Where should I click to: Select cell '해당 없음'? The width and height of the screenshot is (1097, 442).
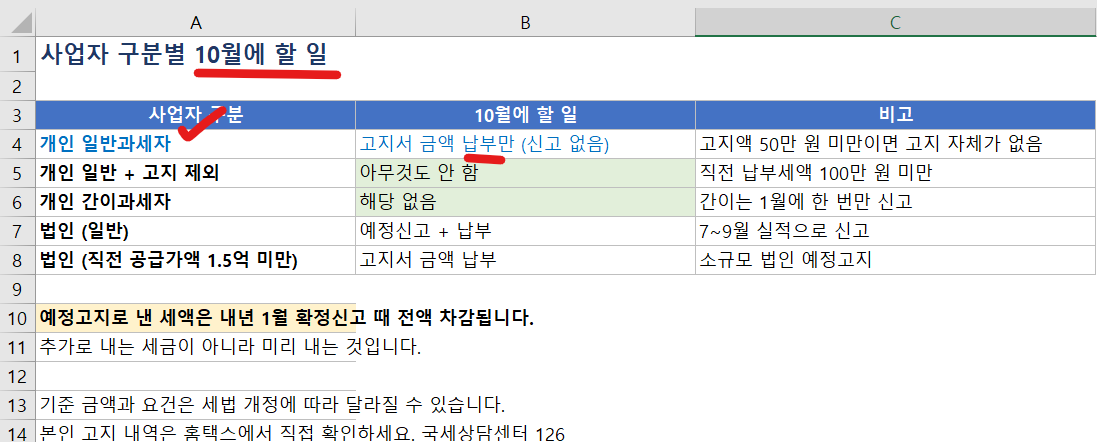525,202
